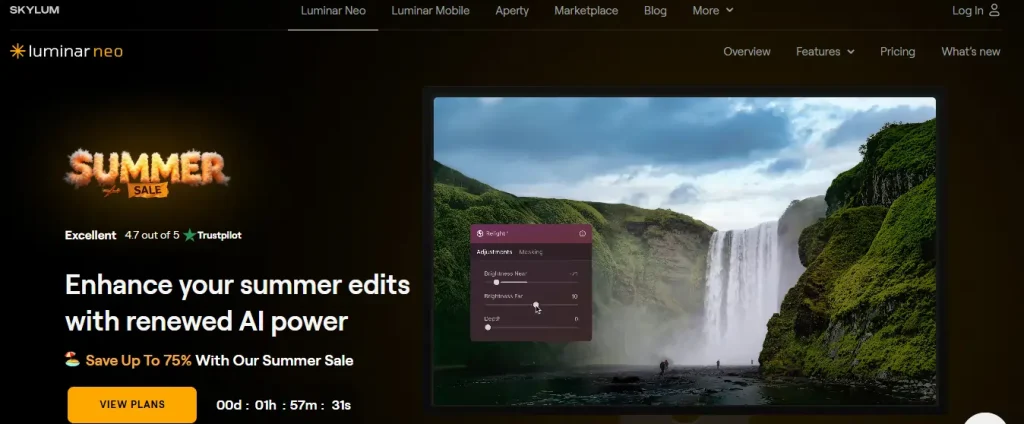Open the More dropdown menu
The height and width of the screenshot is (424, 1024).
click(712, 10)
